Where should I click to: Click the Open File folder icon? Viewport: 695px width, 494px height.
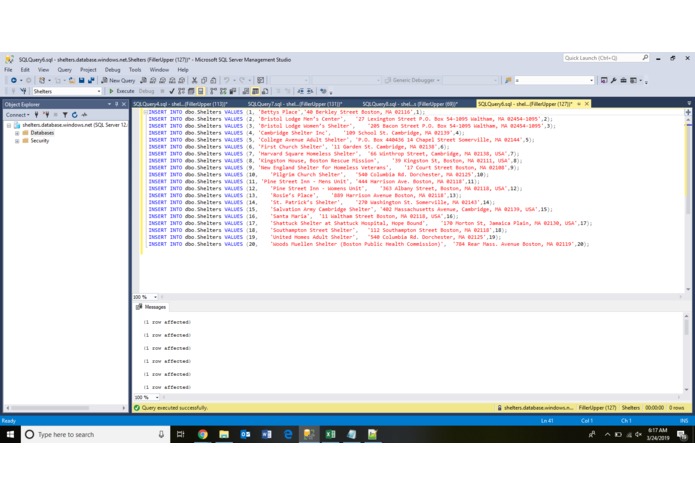(71, 80)
